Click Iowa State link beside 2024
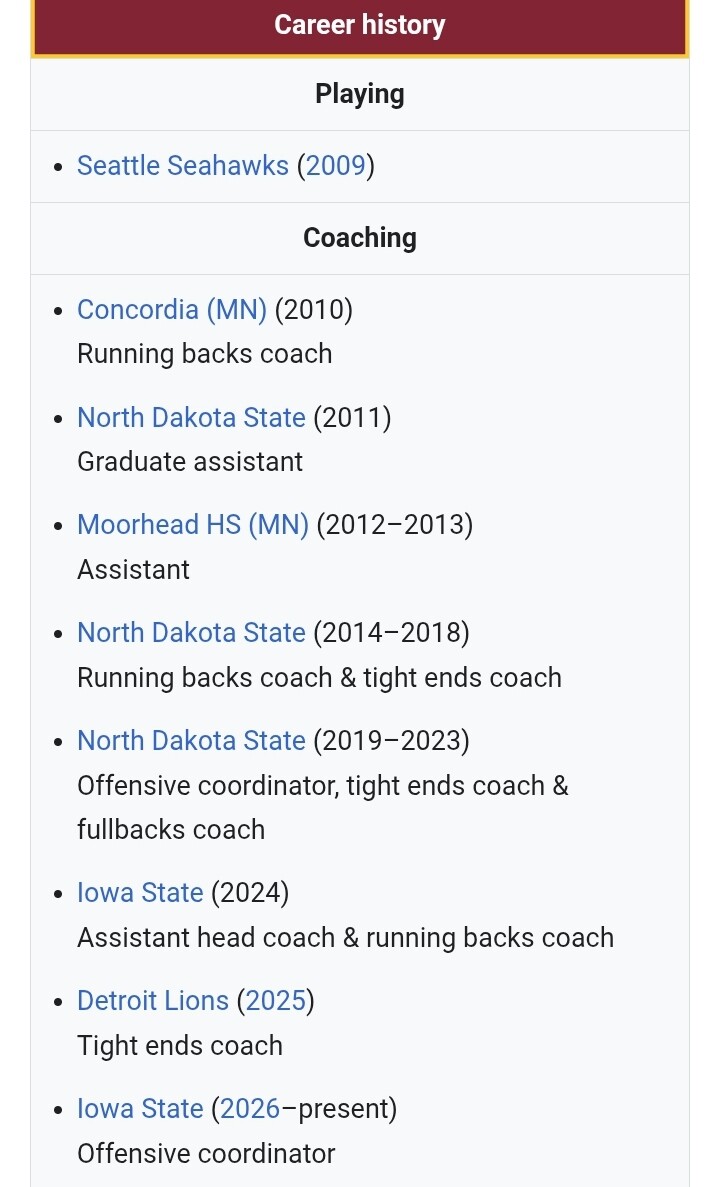 [140, 894]
